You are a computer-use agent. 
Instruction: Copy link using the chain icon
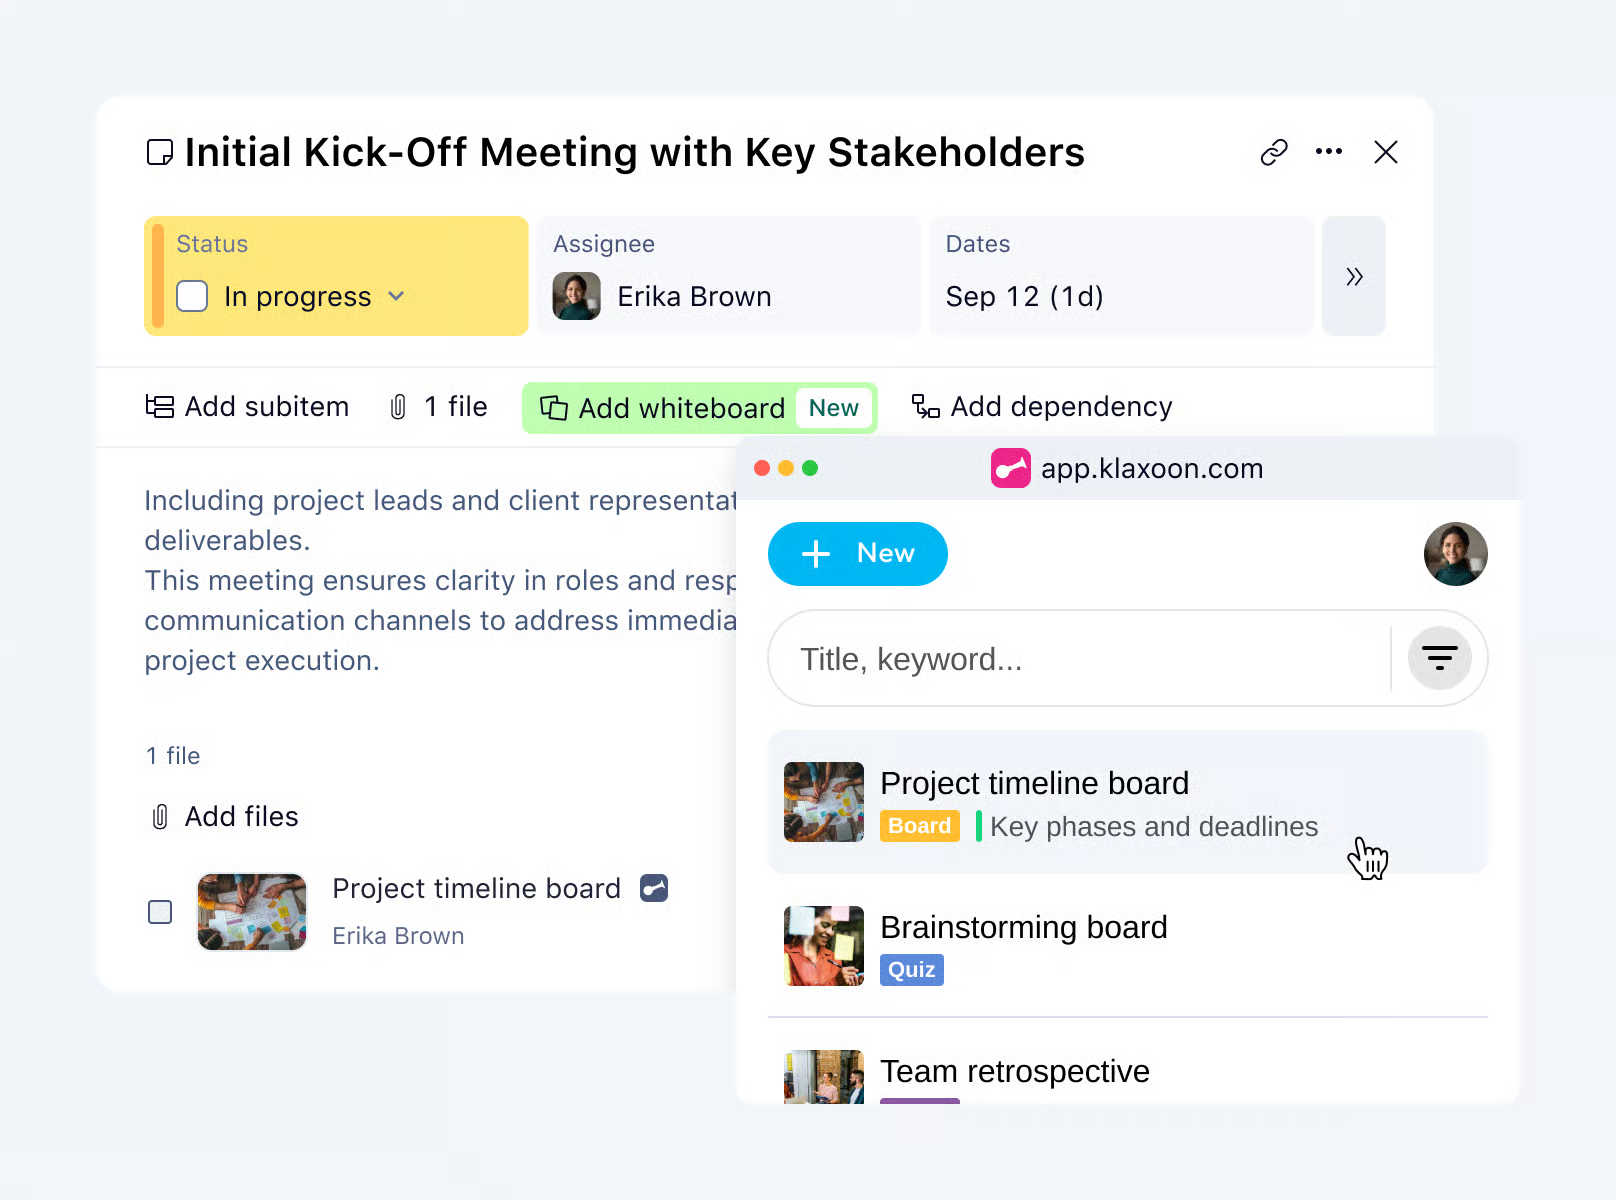click(x=1273, y=152)
